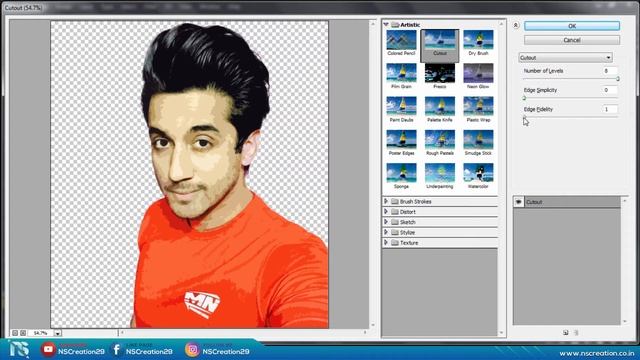Click the Edge Fidelity value field
Screen dimensions: 640x360
tap(610, 109)
